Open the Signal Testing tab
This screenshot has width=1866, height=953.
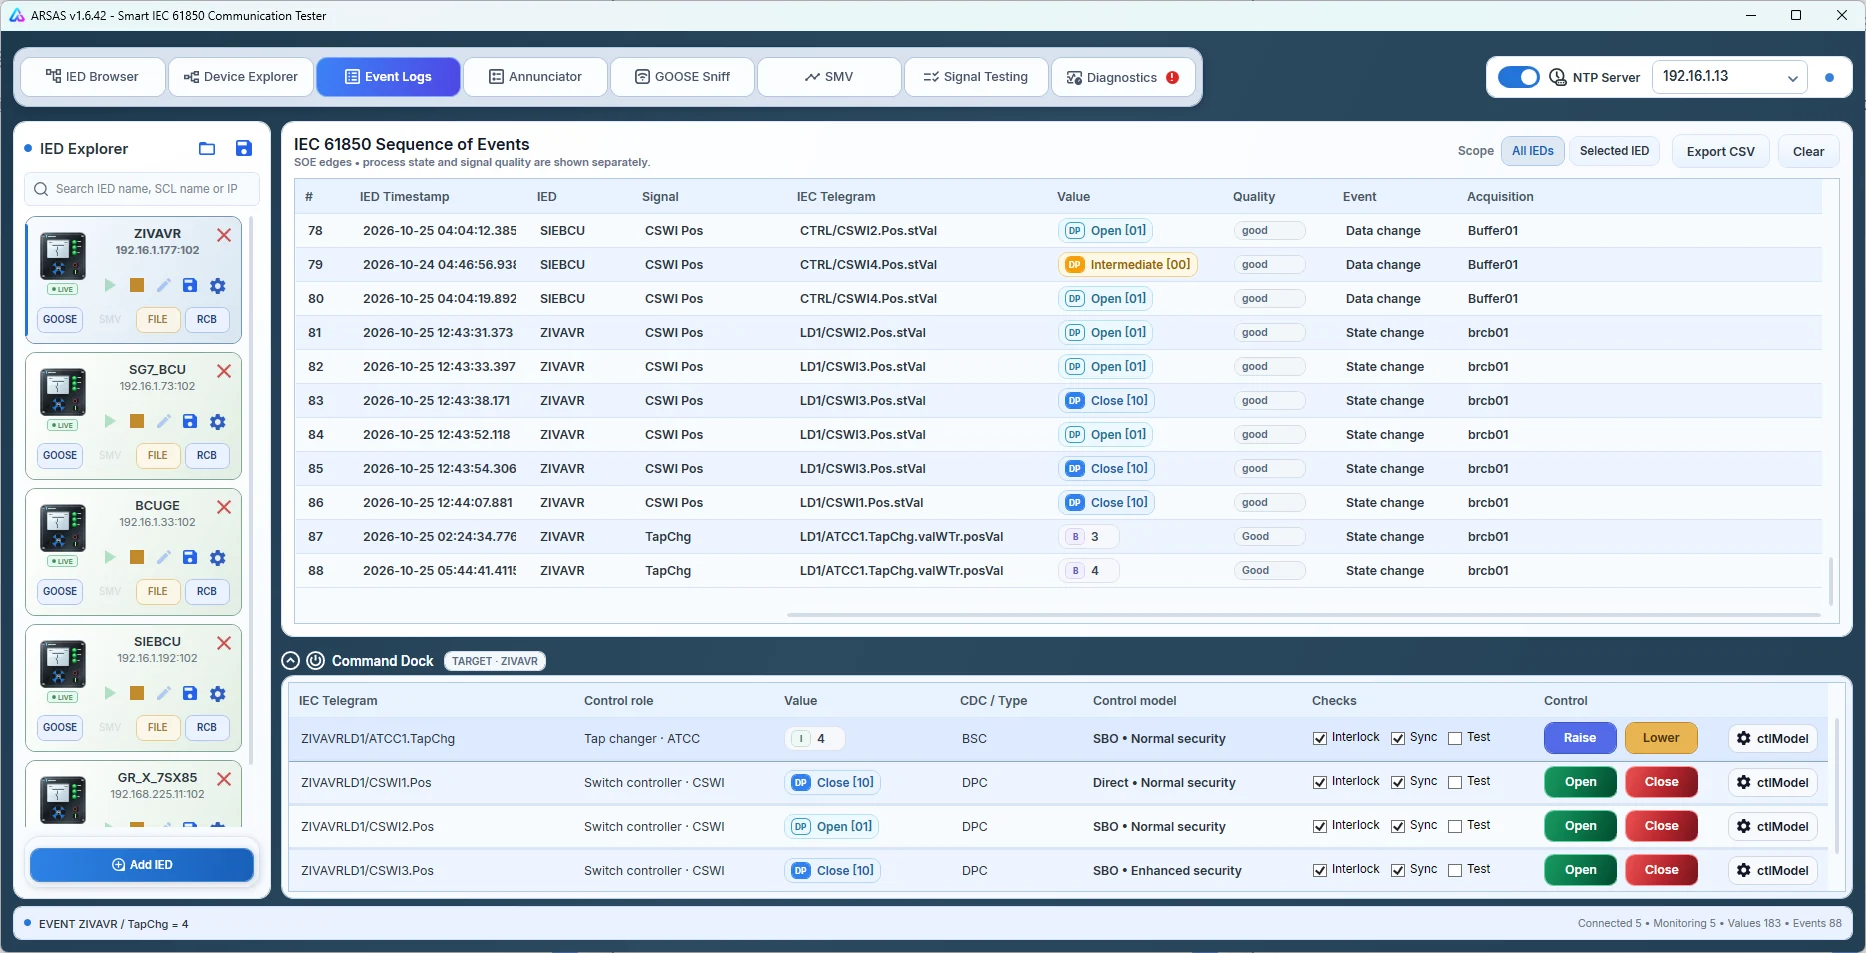pyautogui.click(x=976, y=77)
